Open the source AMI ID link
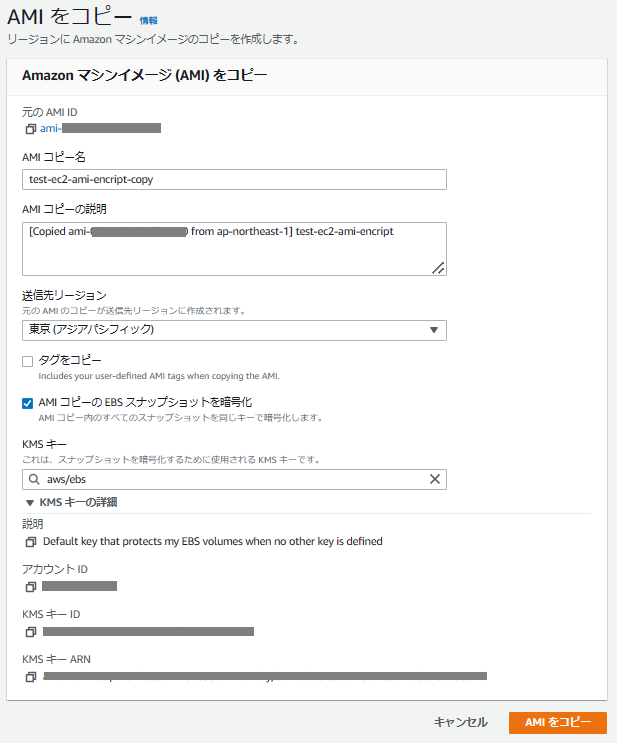This screenshot has width=617, height=743. 100,128
